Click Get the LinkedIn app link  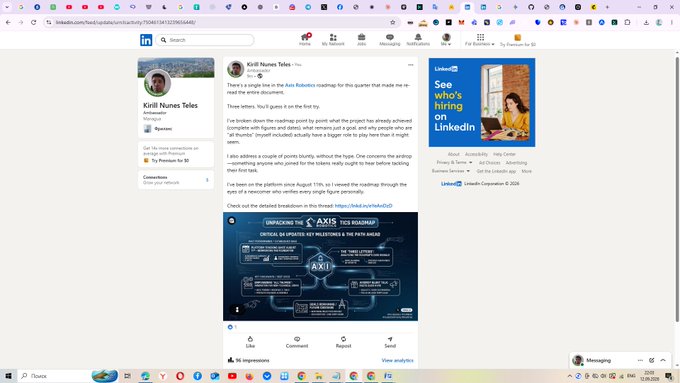click(496, 171)
